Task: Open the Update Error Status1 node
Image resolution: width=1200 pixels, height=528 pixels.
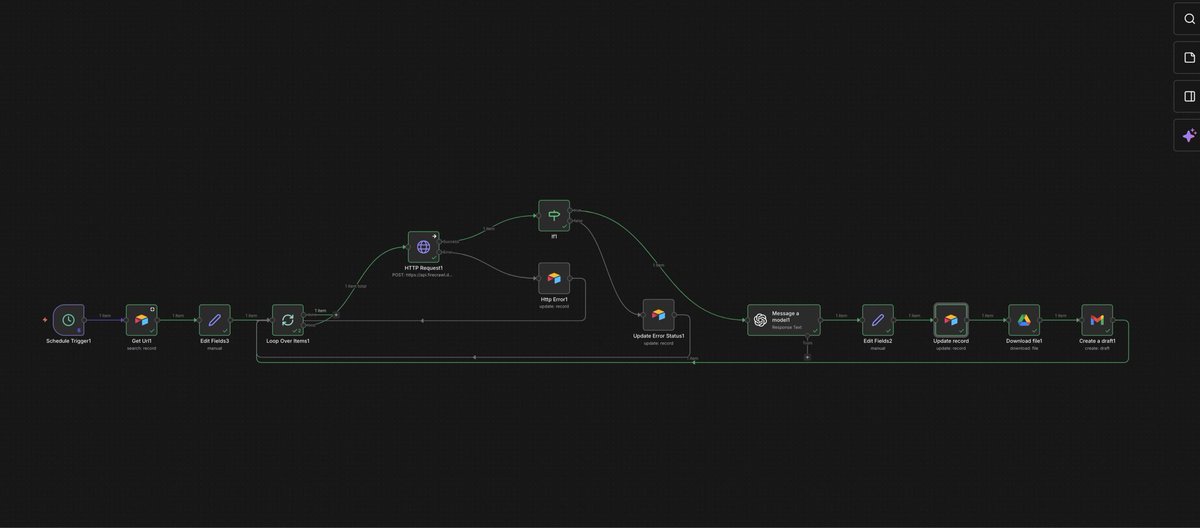Action: pos(659,314)
